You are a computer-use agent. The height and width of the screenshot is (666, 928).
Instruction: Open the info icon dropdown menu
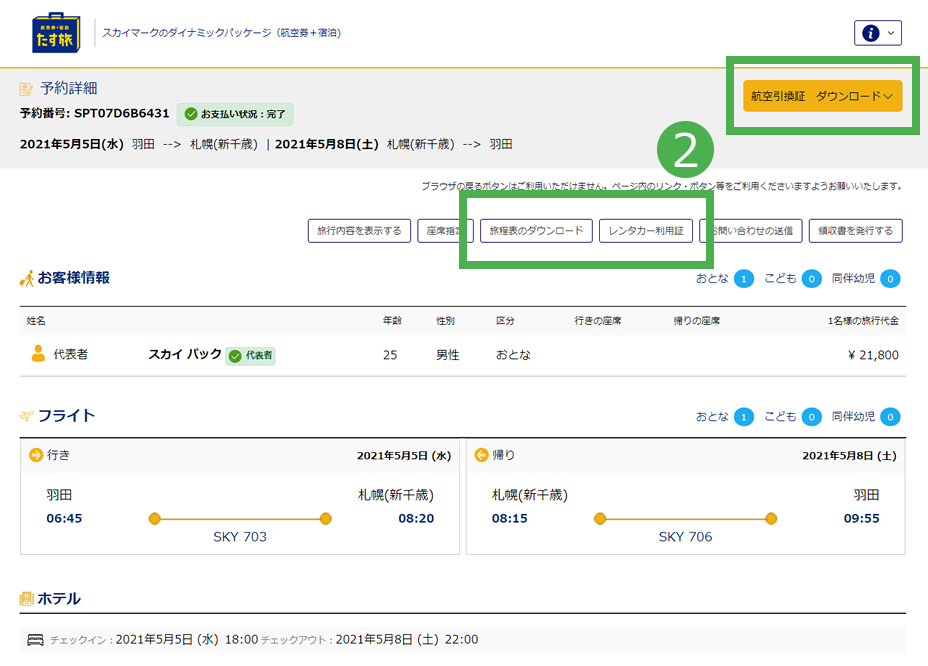tap(878, 33)
